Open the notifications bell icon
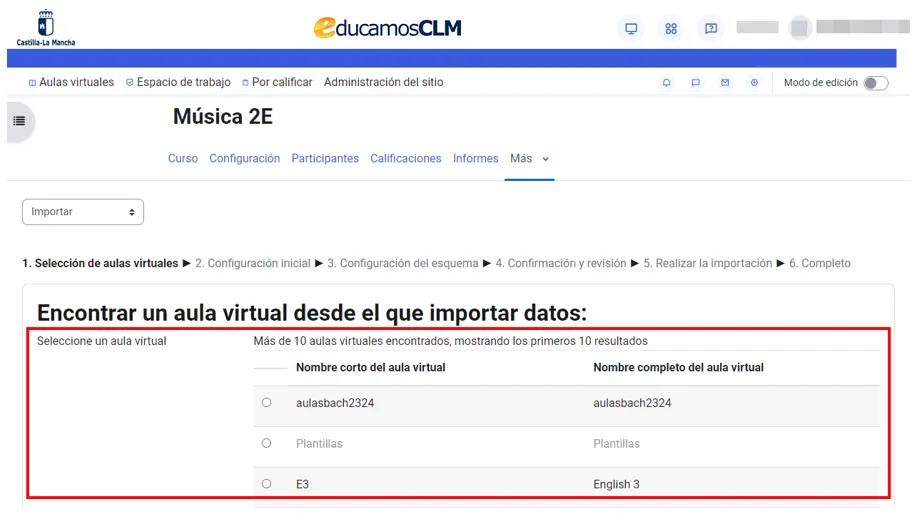This screenshot has width=921, height=530. (666, 83)
